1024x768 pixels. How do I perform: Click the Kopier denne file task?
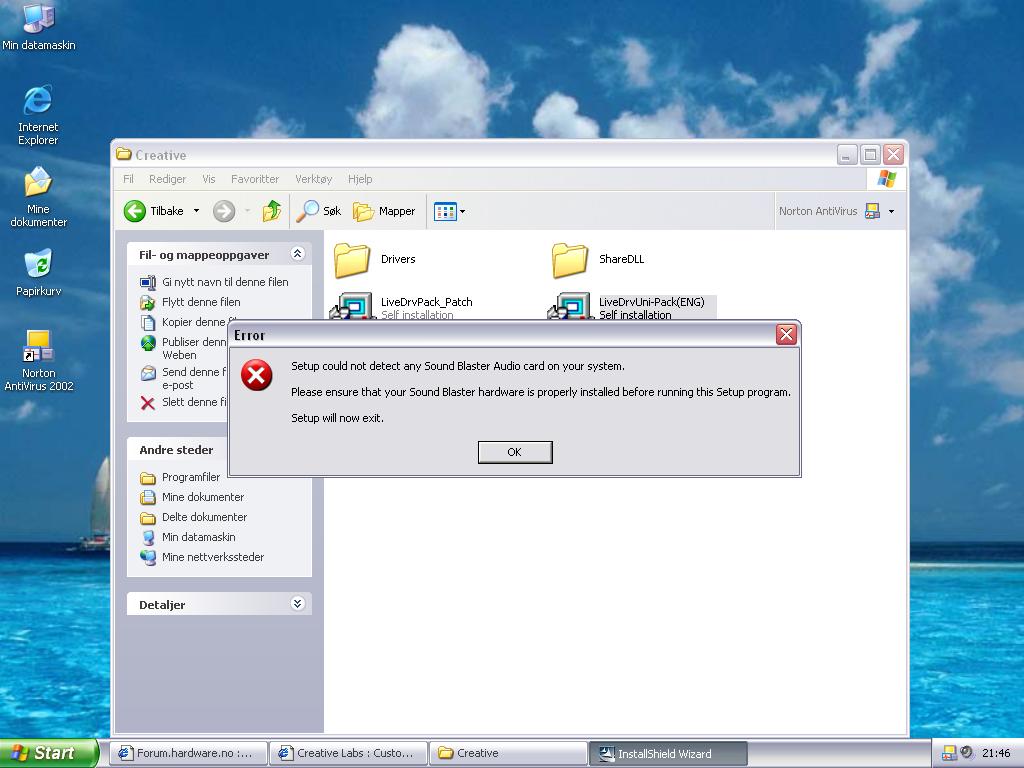(x=184, y=323)
